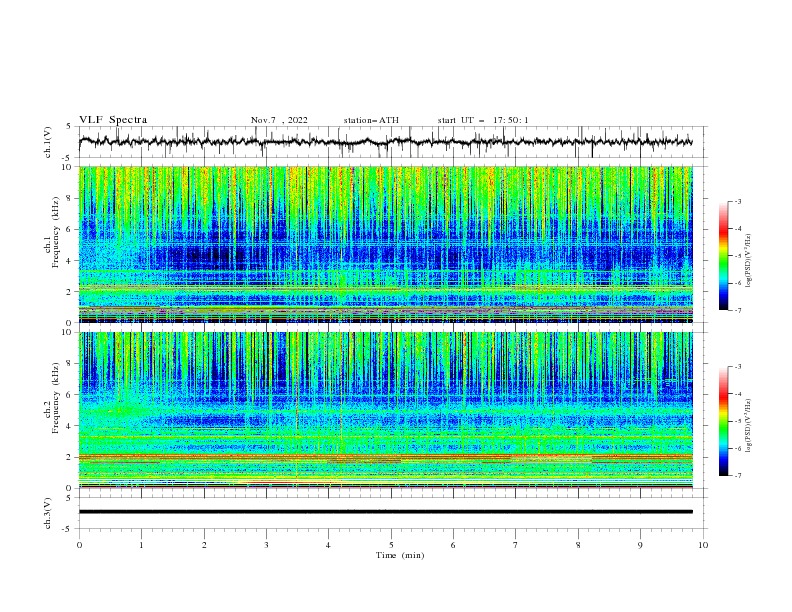The height and width of the screenshot is (612, 792).
Task: Click the "station=ATH" label
Action: 371,120
